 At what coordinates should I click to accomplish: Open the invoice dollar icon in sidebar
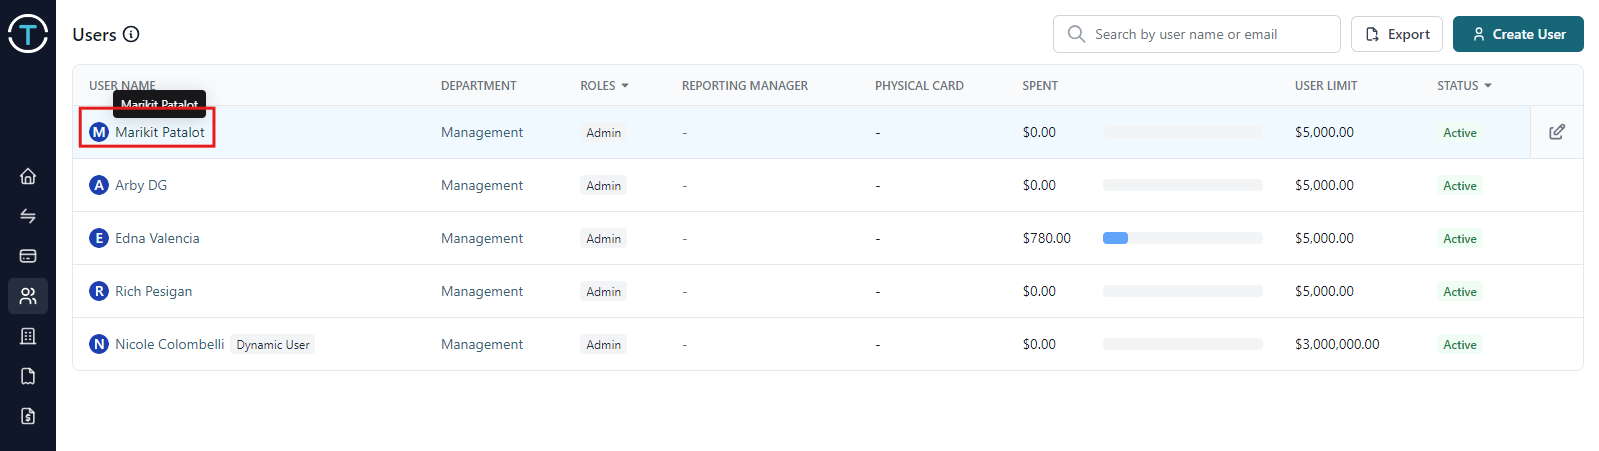[x=28, y=416]
